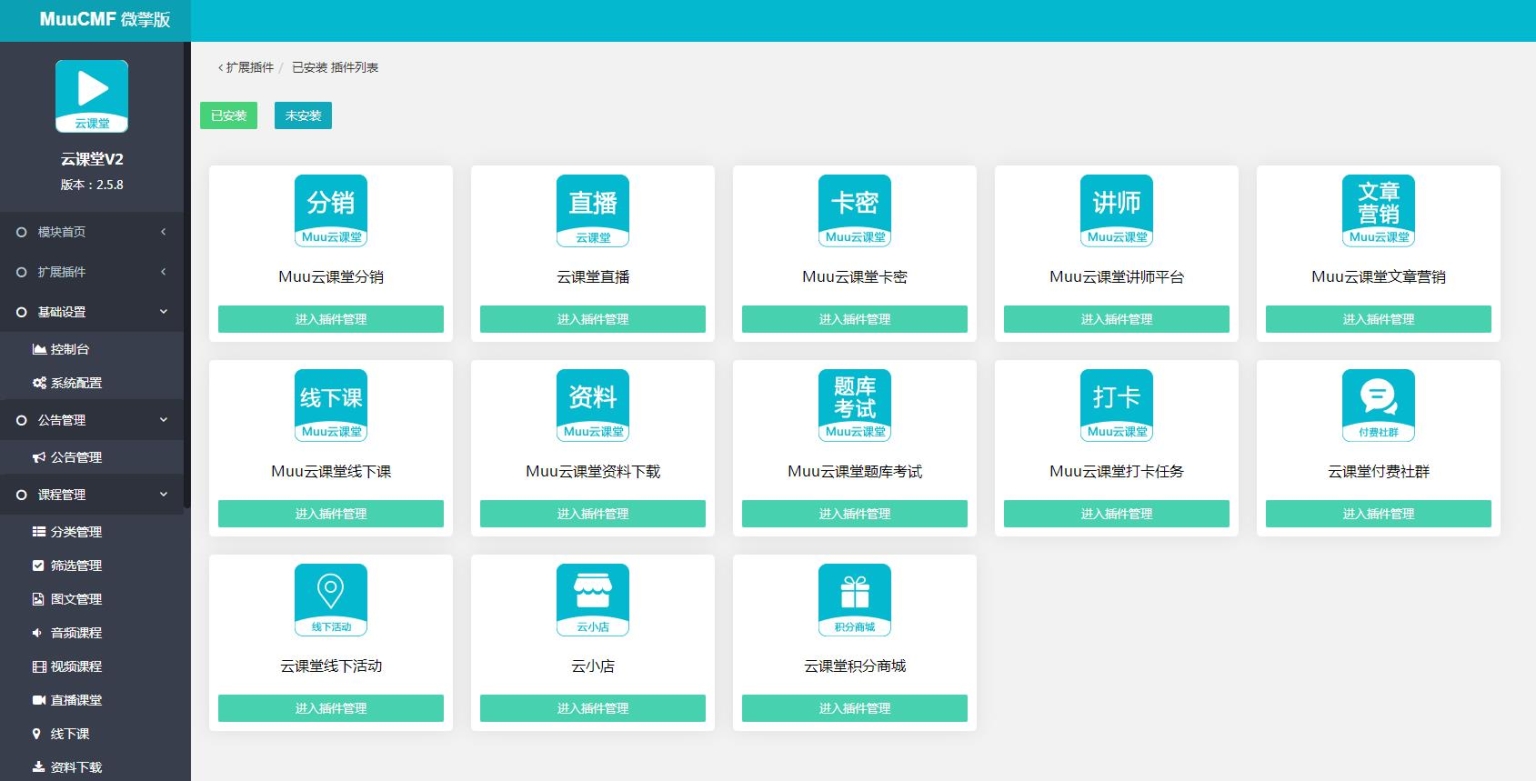The width and height of the screenshot is (1536, 781).
Task: Open the 云课堂直播 plugin icon
Action: (x=592, y=210)
